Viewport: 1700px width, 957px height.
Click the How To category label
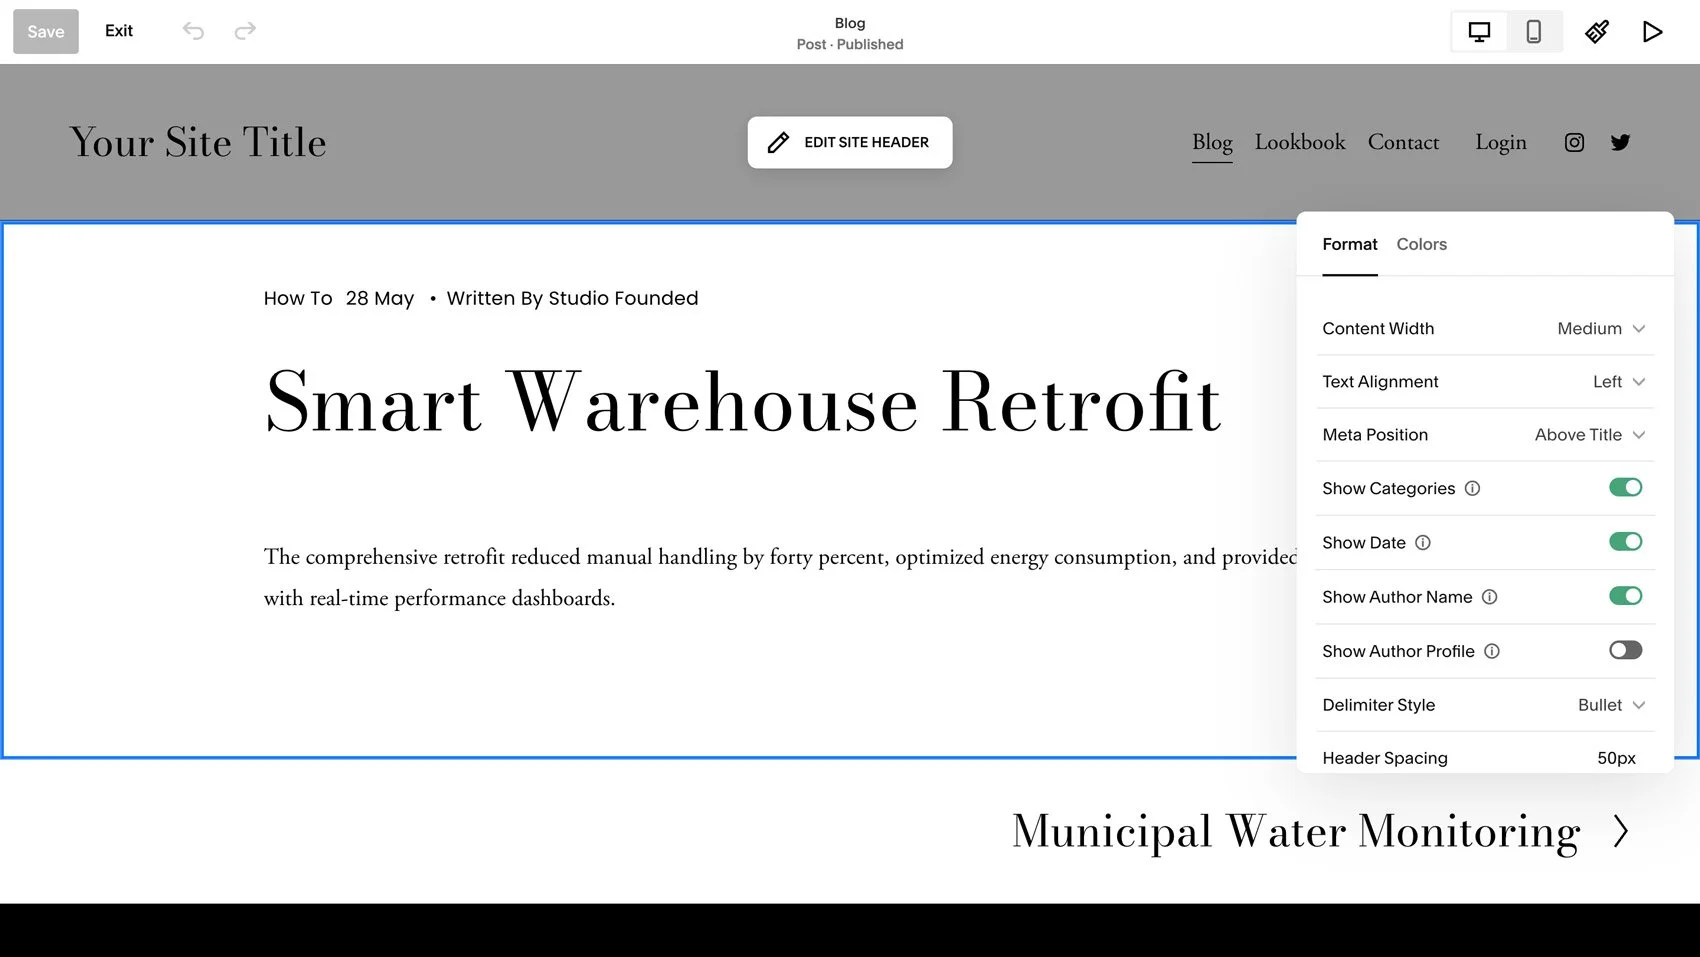pos(298,299)
